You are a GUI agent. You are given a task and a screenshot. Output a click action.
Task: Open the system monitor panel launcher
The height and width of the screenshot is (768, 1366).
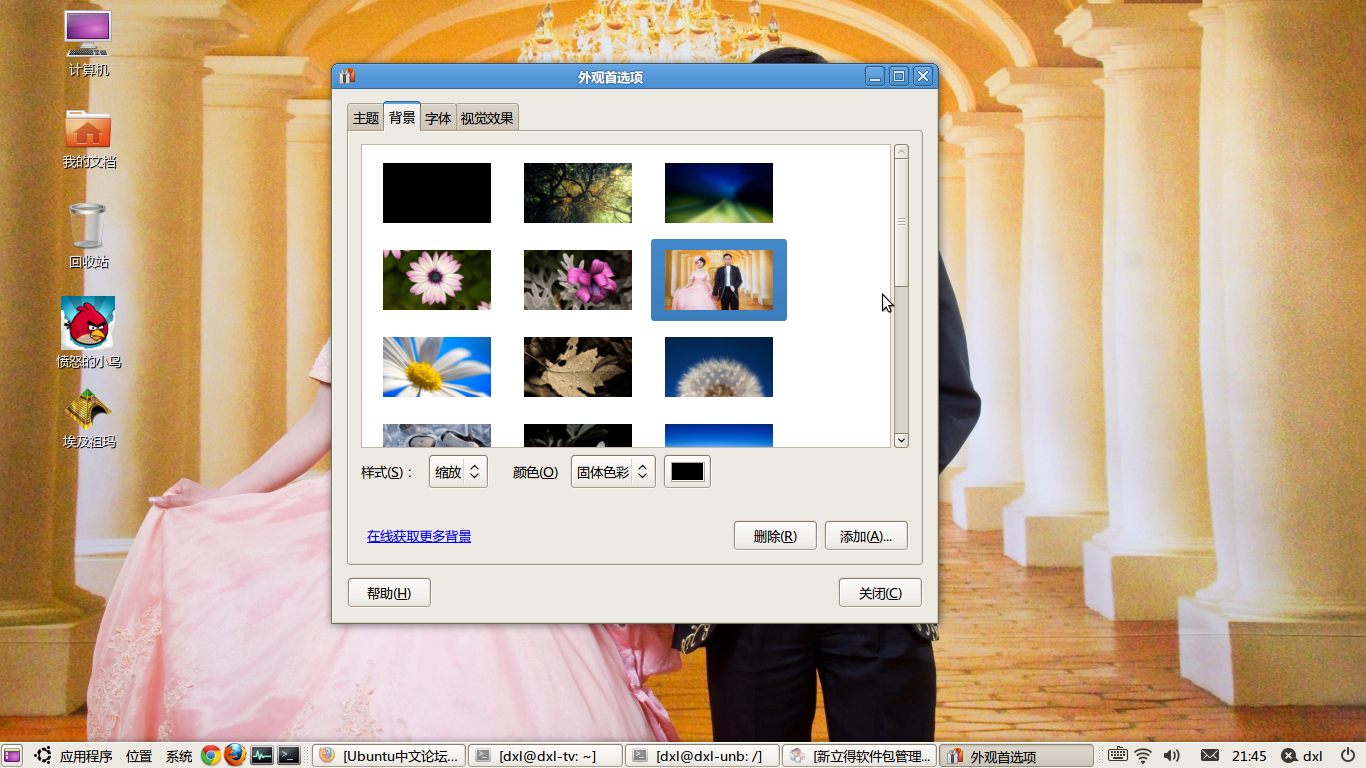(x=262, y=756)
